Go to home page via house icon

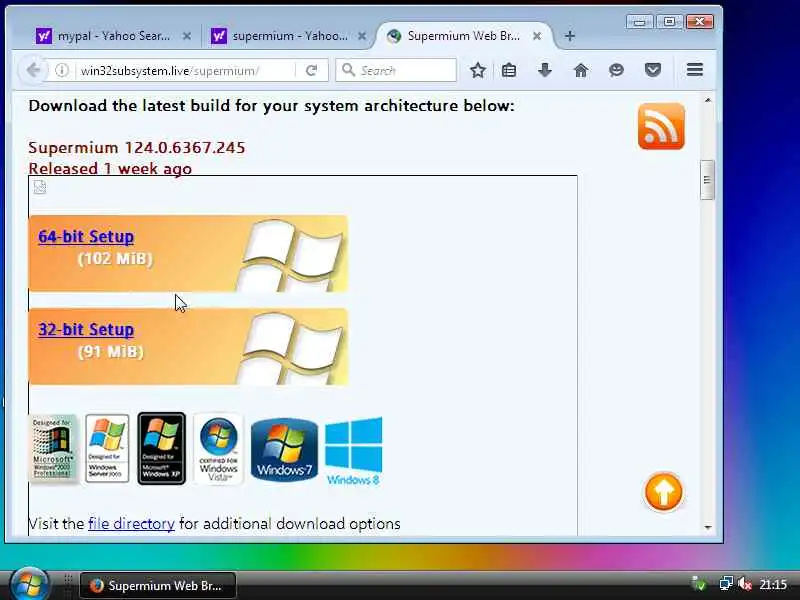click(x=581, y=70)
